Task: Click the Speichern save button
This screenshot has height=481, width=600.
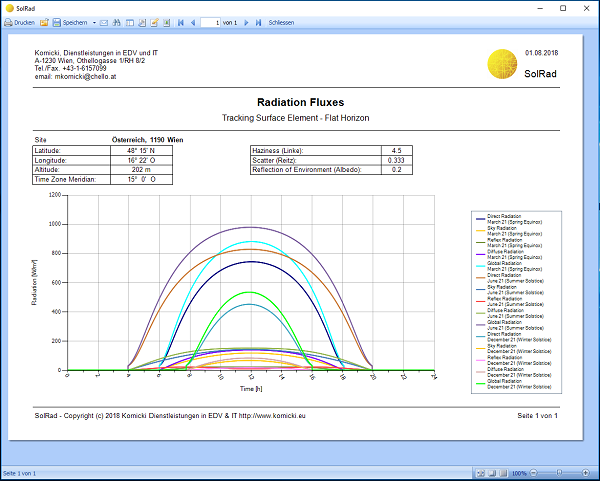Action: (x=70, y=21)
